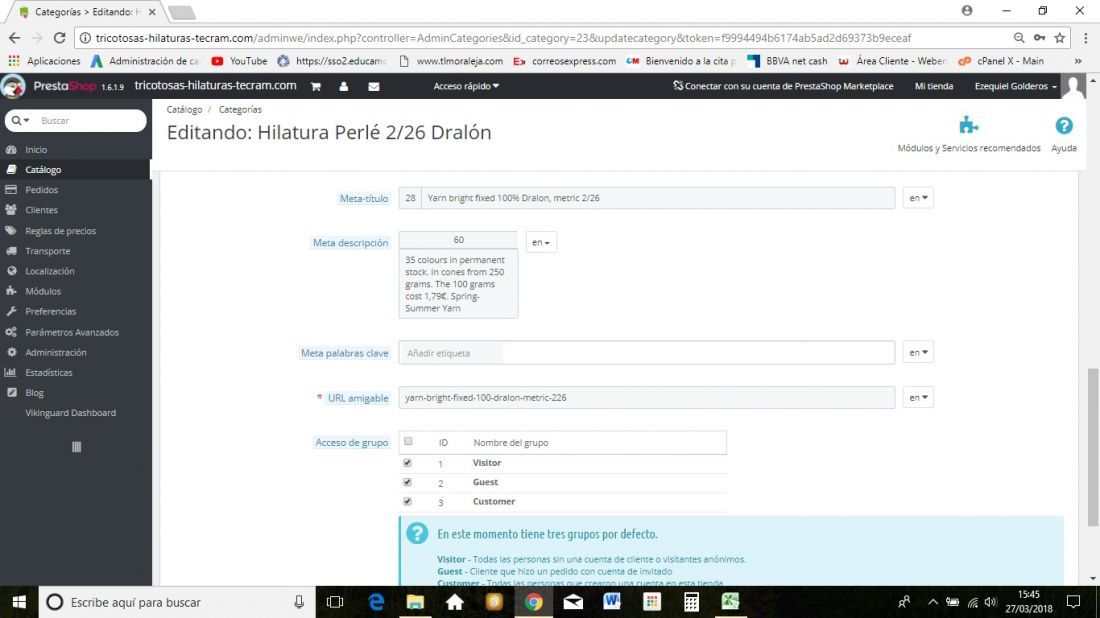Open the YouTube bookmark
The height and width of the screenshot is (618, 1100).
239,61
